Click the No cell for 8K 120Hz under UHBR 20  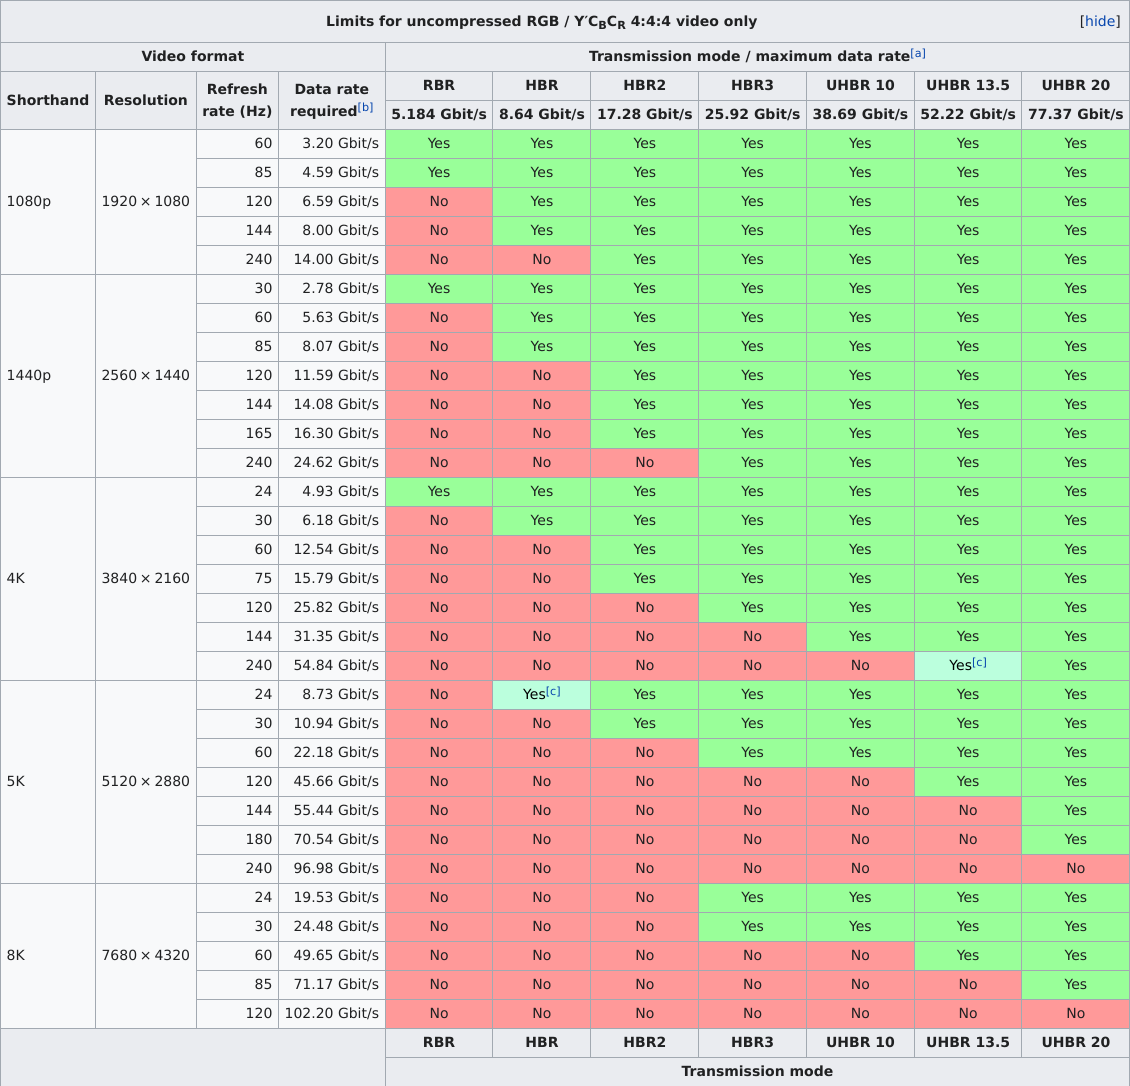[1075, 1013]
